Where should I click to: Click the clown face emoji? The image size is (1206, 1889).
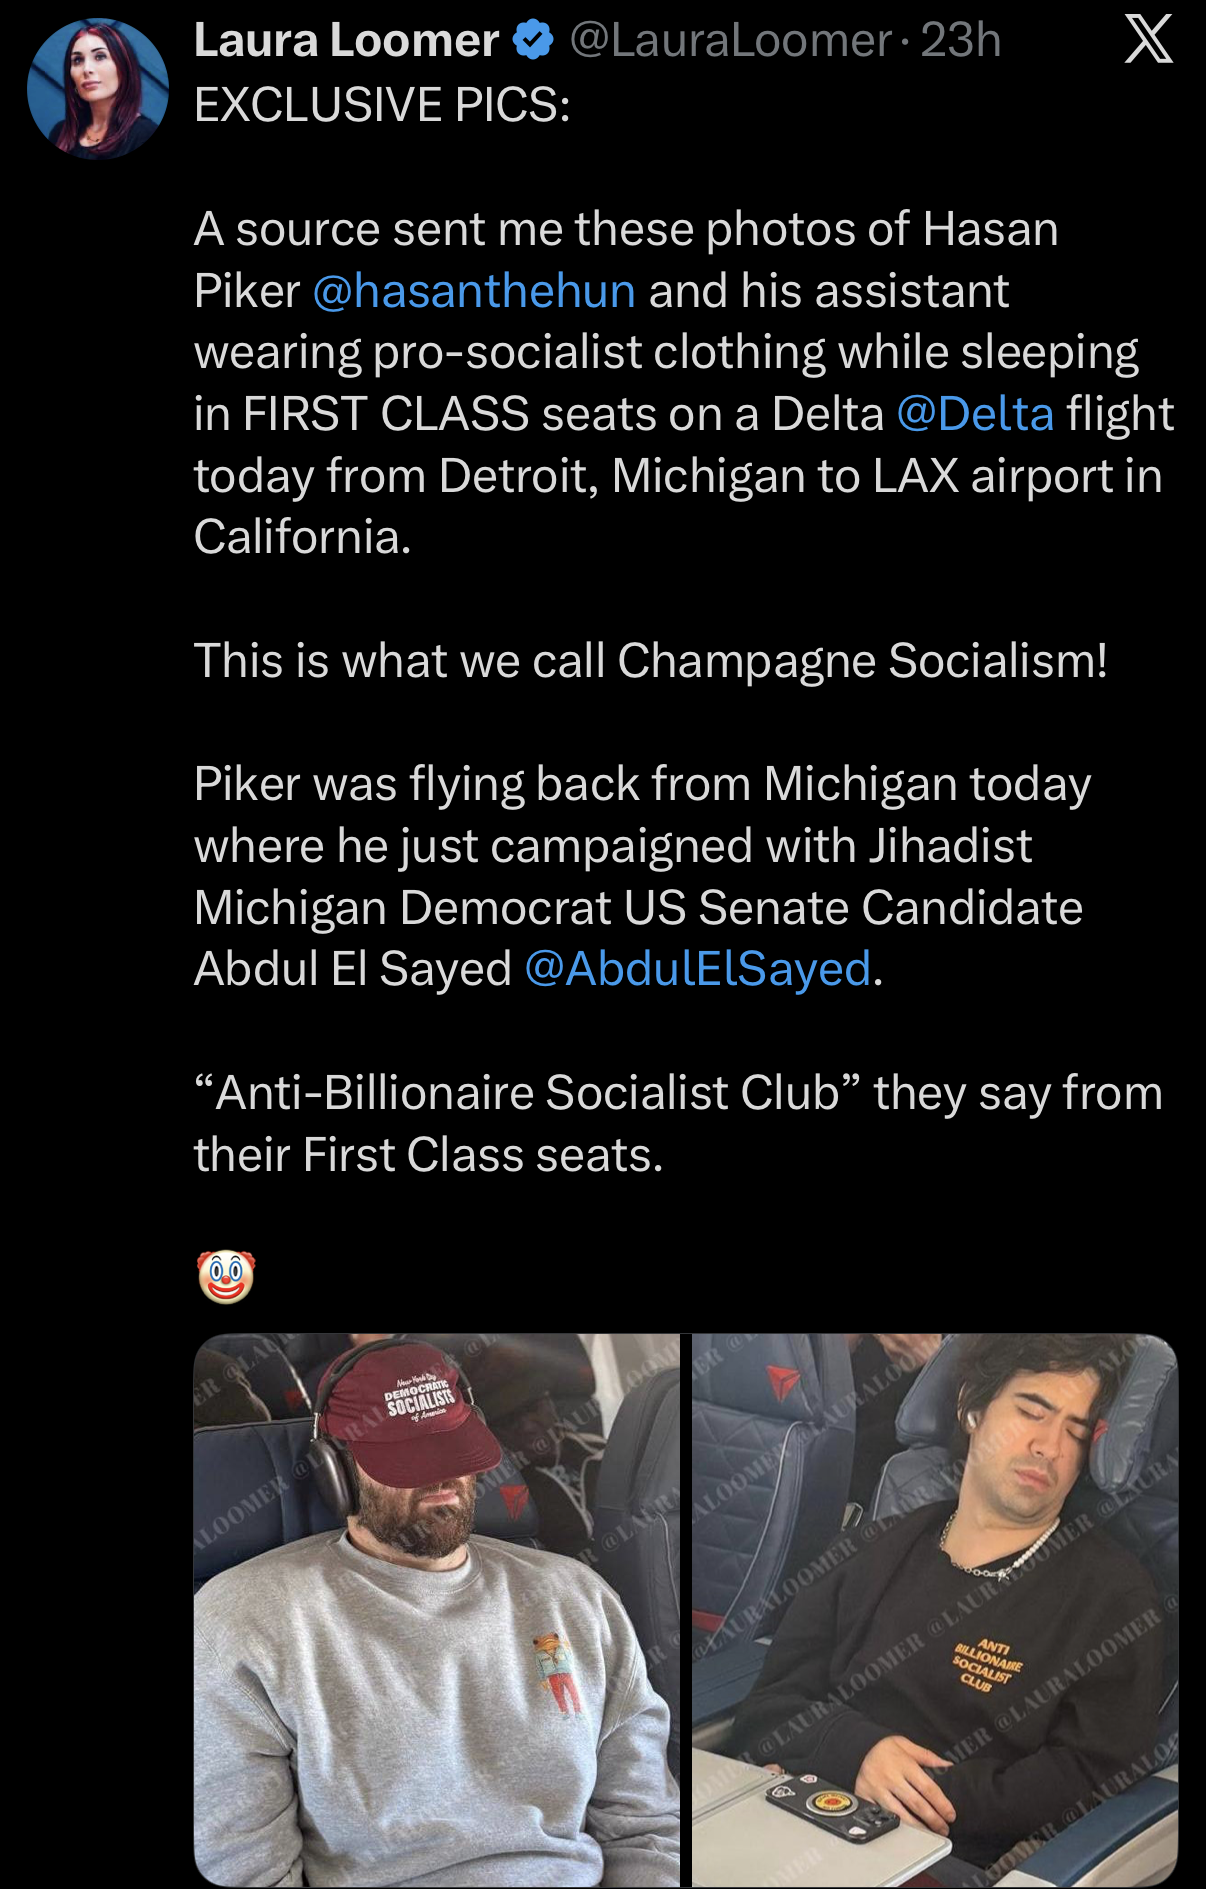[226, 1277]
